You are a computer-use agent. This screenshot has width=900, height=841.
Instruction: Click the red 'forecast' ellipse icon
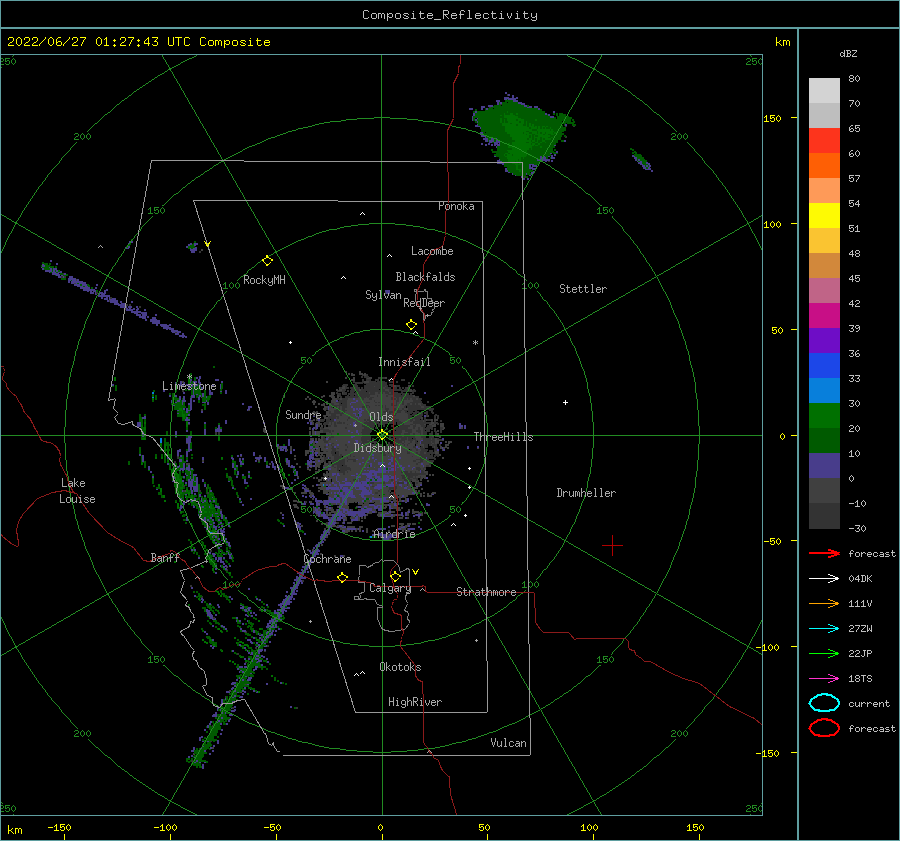tap(824, 728)
